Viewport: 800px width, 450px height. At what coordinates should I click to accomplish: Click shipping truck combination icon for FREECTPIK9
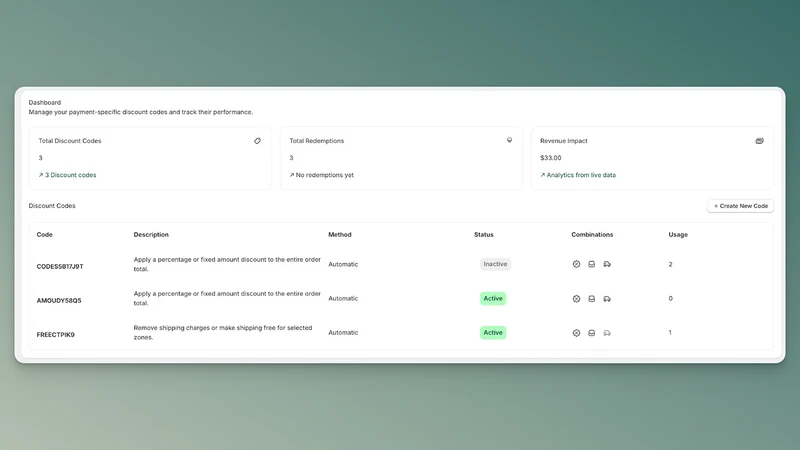(607, 333)
